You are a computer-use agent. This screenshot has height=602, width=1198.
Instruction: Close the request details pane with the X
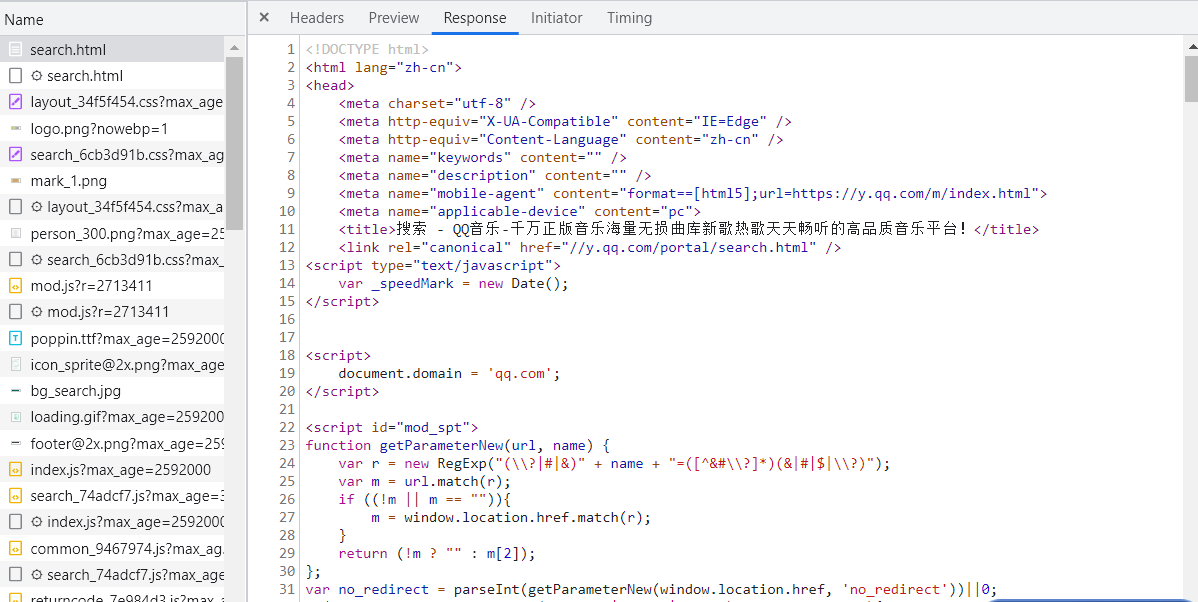click(264, 18)
